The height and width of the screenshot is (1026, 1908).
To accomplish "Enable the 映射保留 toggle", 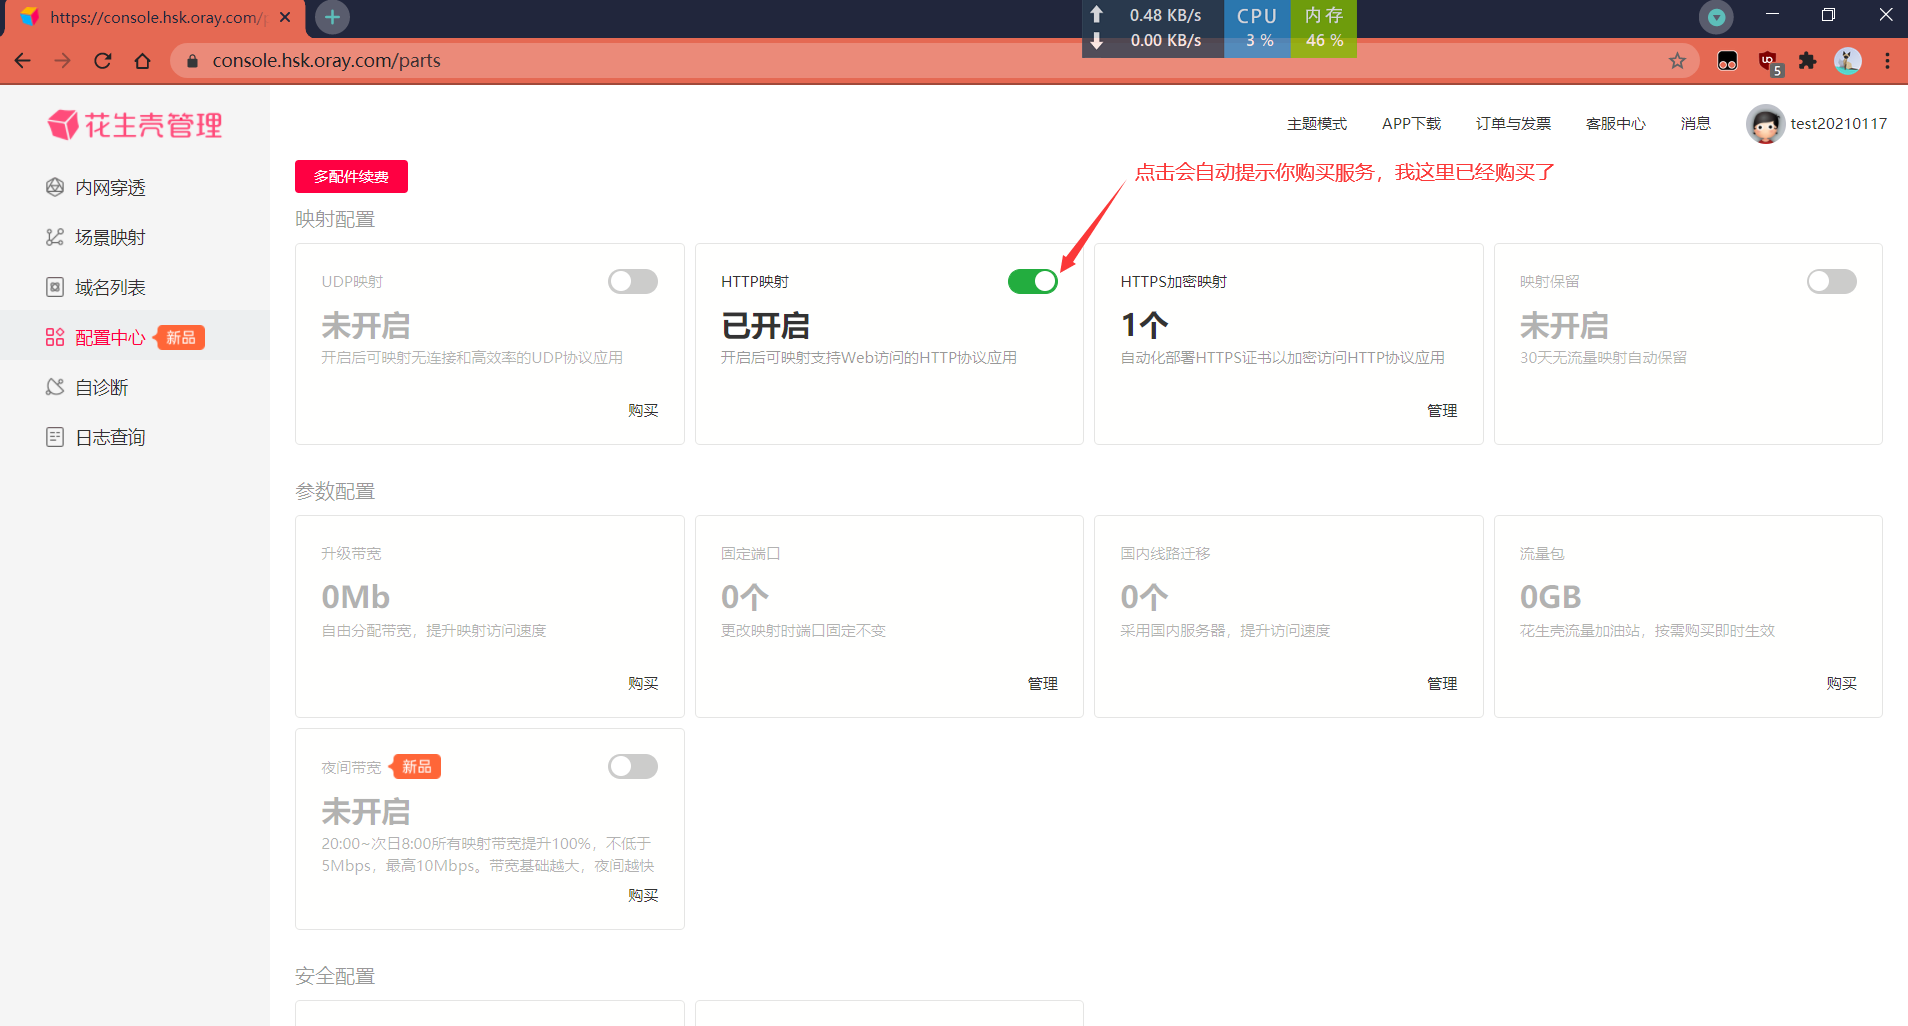I will 1832,282.
